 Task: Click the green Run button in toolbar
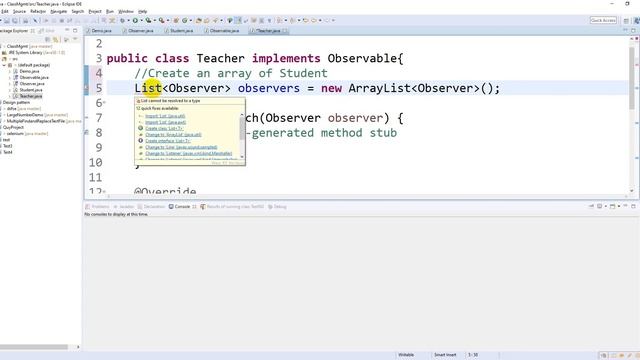[135, 20]
